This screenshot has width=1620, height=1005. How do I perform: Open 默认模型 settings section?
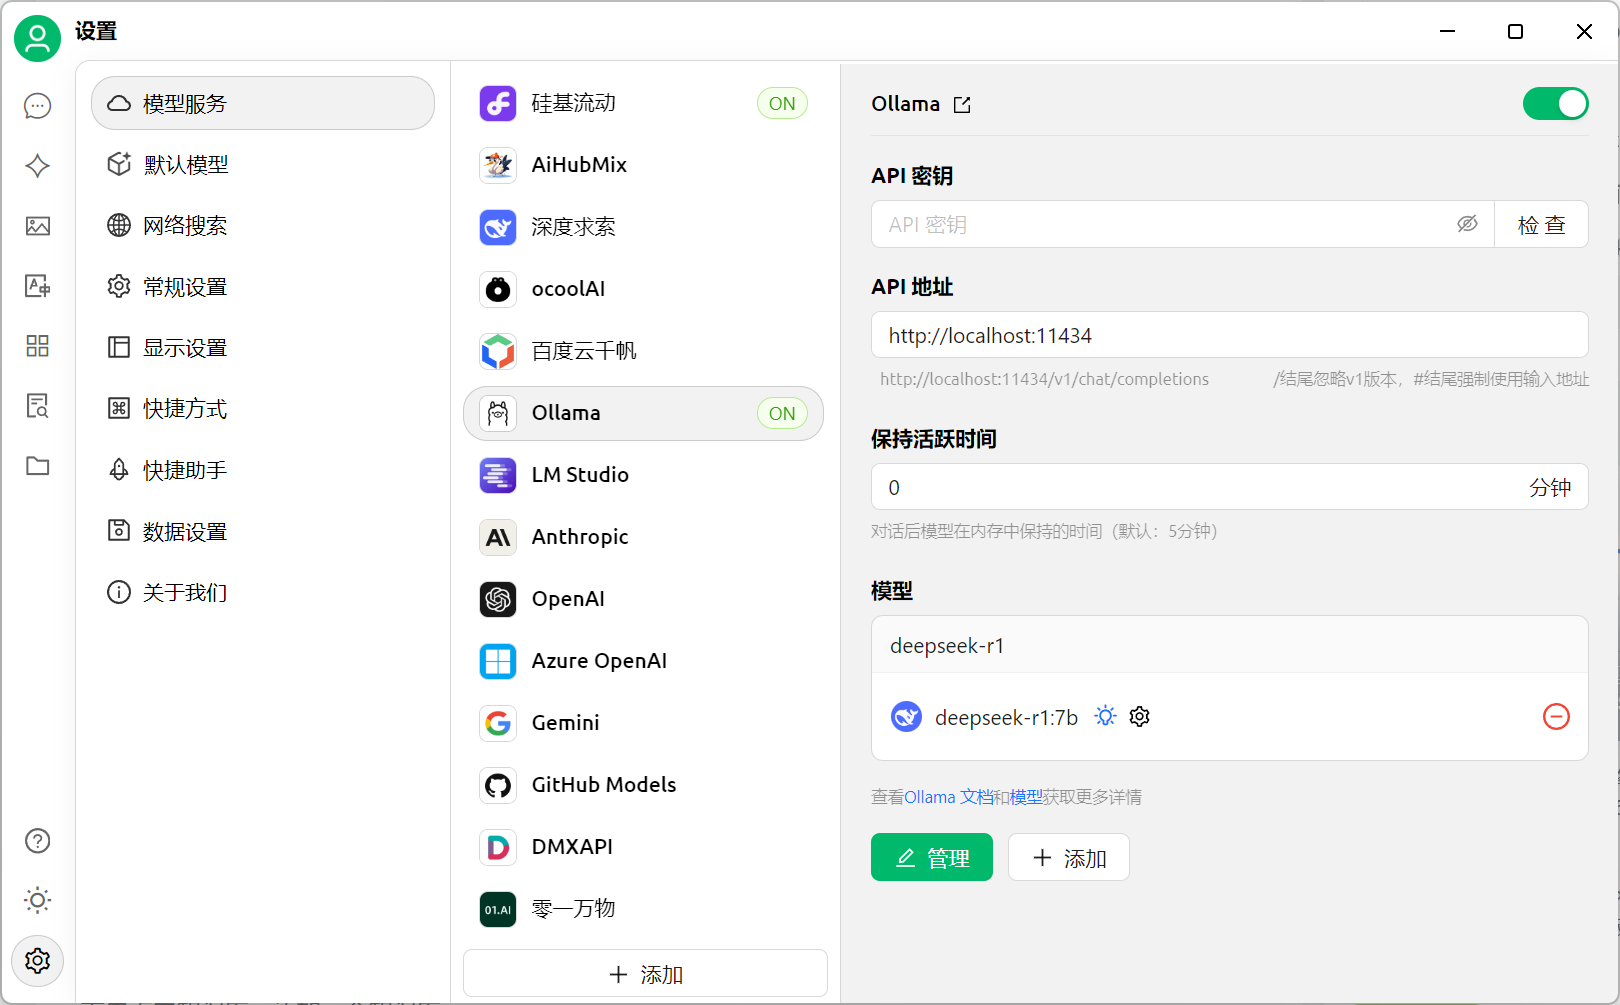263,164
